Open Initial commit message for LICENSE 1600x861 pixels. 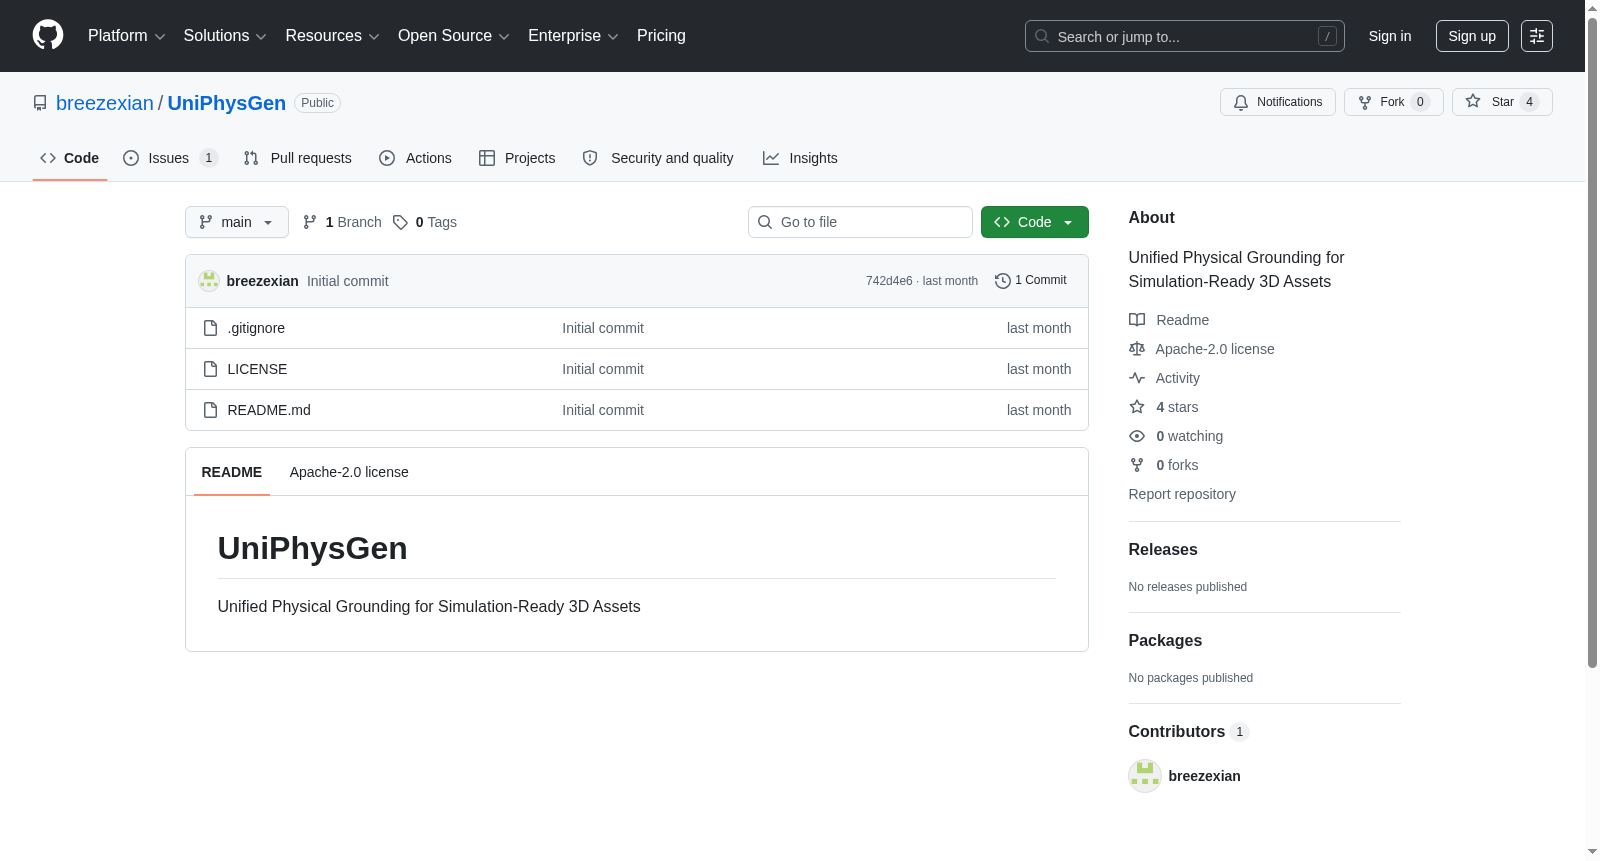click(x=603, y=369)
